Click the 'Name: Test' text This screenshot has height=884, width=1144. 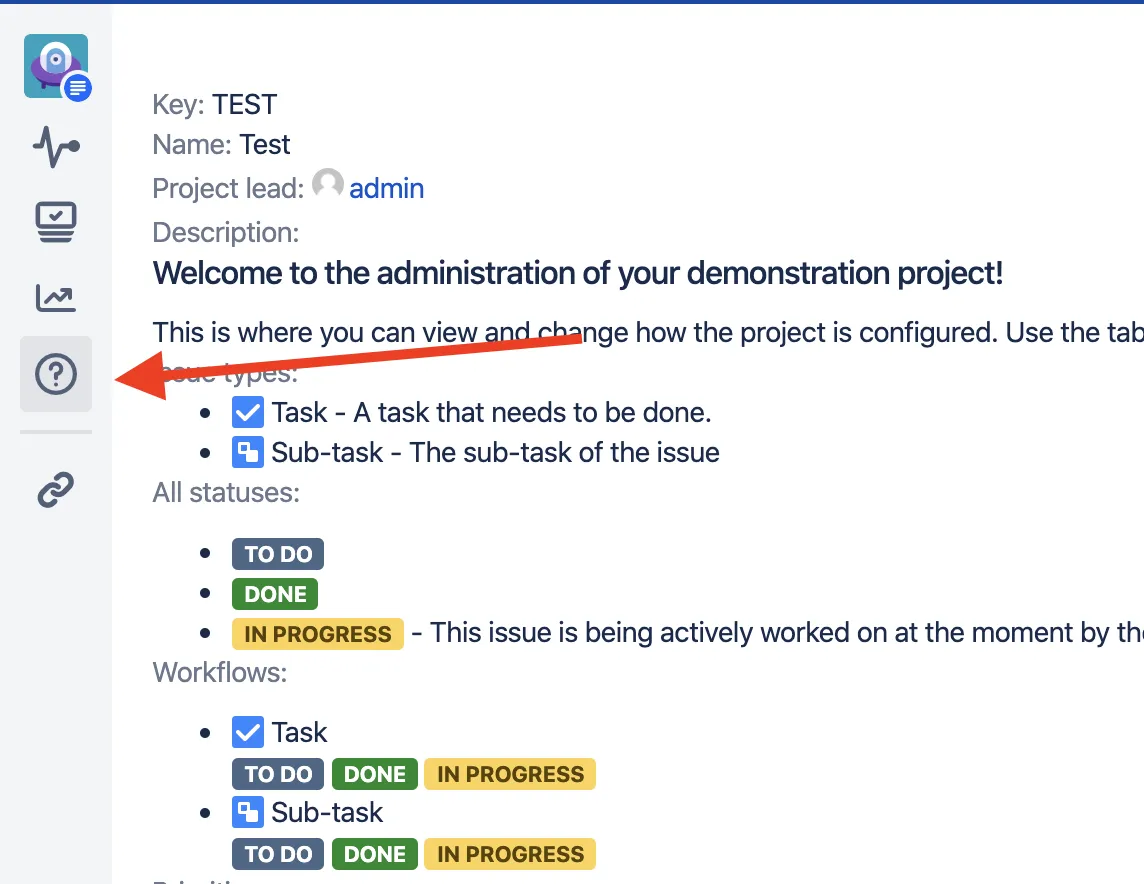coord(221,144)
